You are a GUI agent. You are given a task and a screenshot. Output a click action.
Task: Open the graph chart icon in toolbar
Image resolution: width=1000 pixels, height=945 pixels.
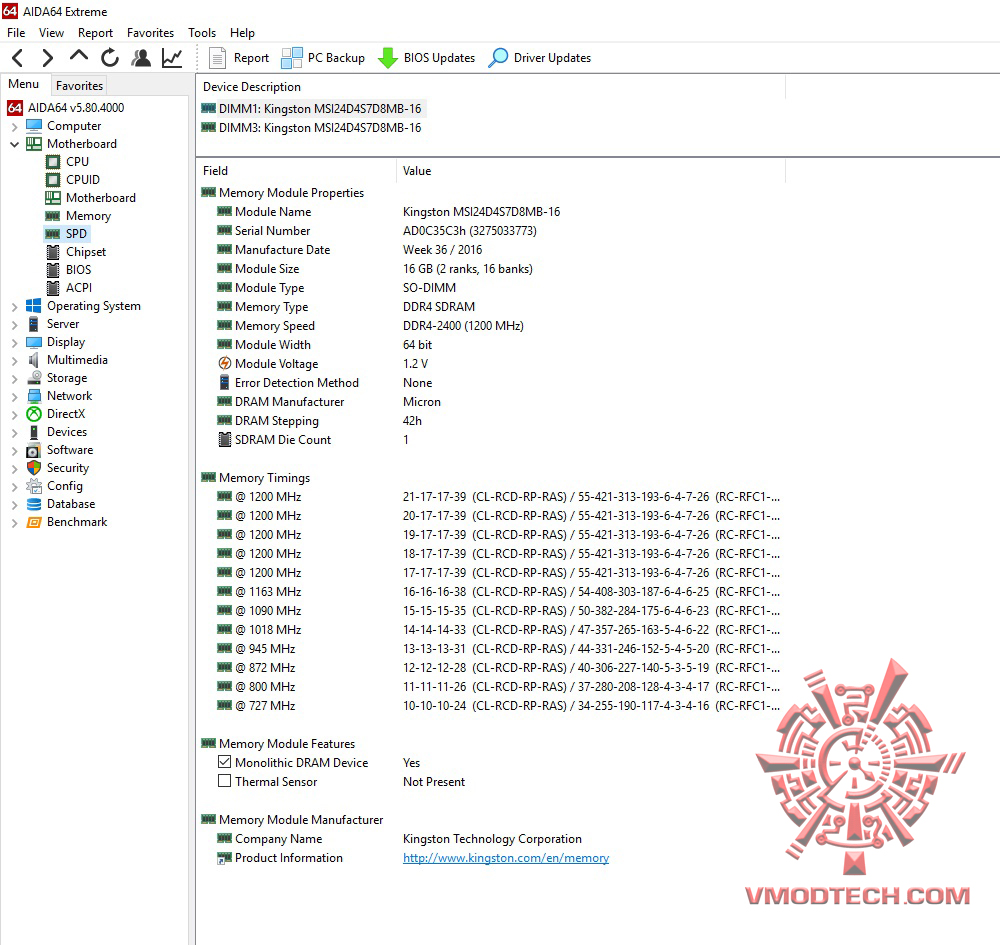tap(172, 58)
